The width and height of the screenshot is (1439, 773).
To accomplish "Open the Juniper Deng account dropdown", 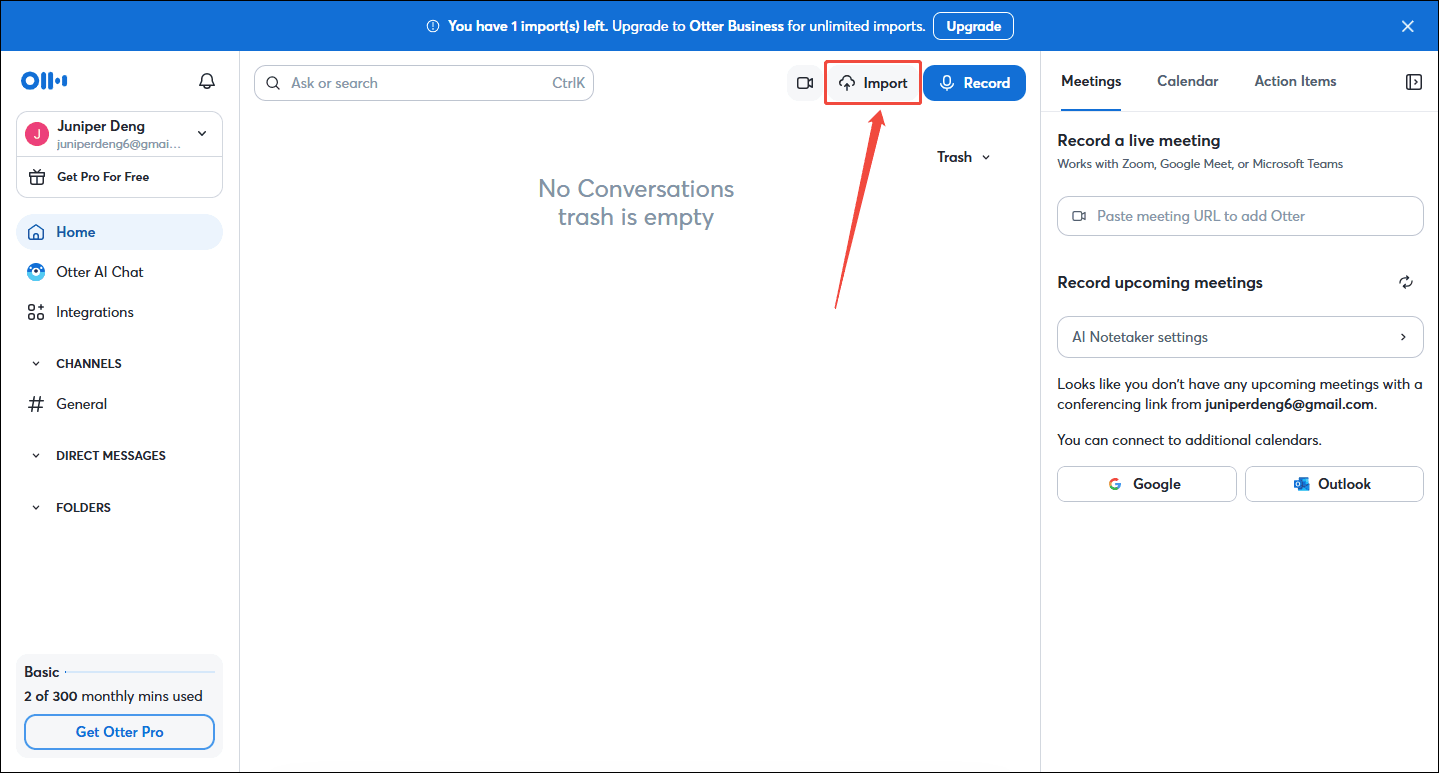I will 202,133.
